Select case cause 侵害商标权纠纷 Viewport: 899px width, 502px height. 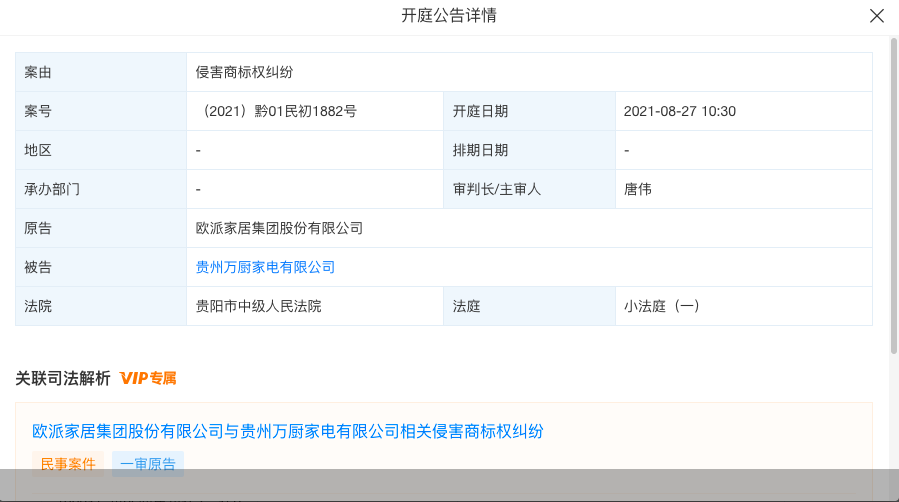(x=244, y=72)
